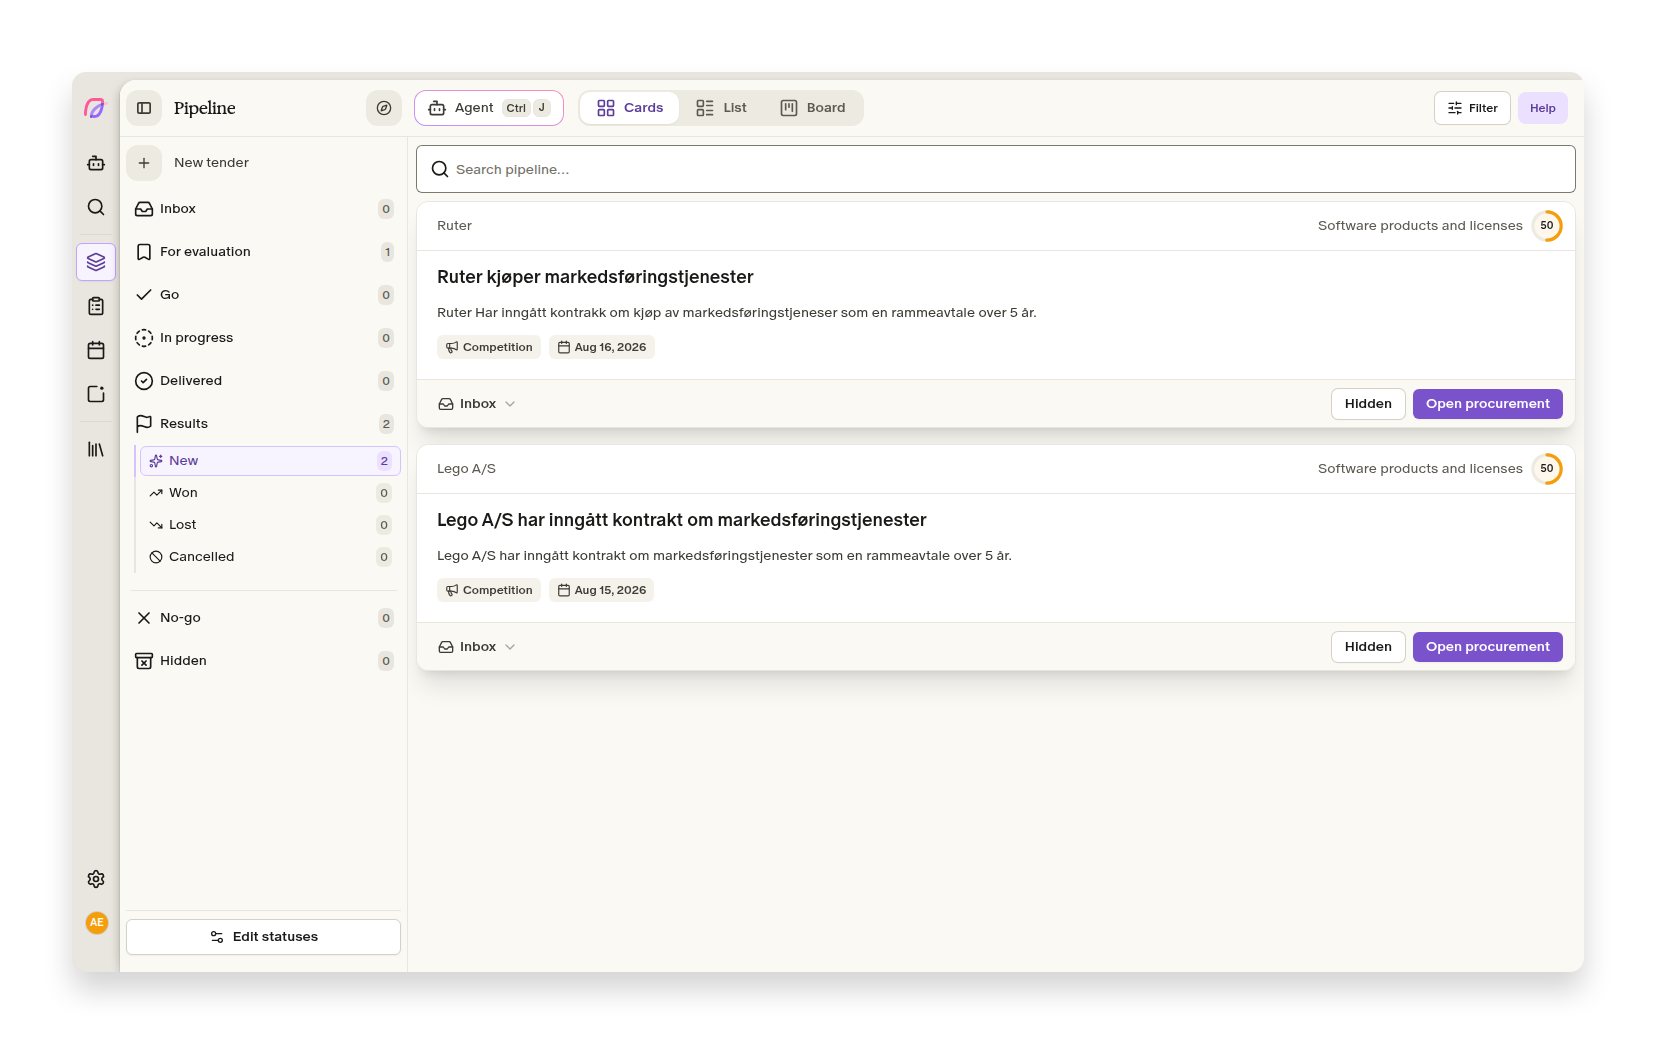Viewport: 1656px width, 1044px height.
Task: Select For evaluation status
Action: click(264, 252)
